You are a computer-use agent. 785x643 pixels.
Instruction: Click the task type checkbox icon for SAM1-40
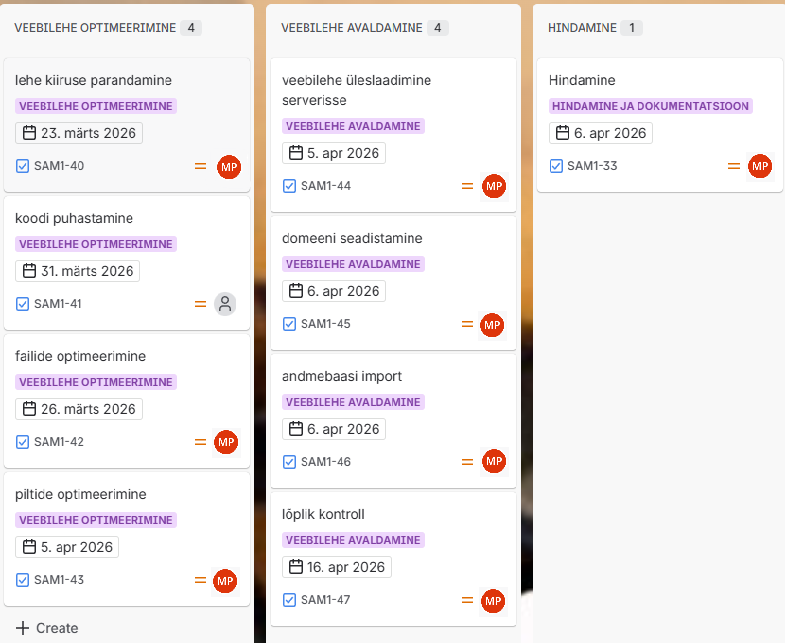(23, 166)
